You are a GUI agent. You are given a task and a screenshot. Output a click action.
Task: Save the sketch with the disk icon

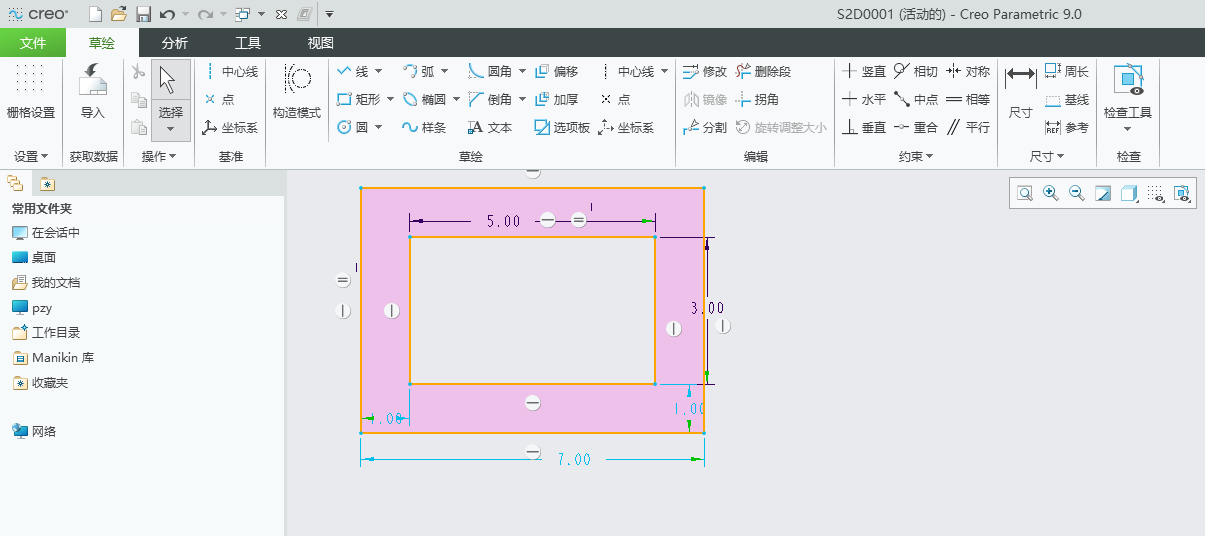point(143,14)
